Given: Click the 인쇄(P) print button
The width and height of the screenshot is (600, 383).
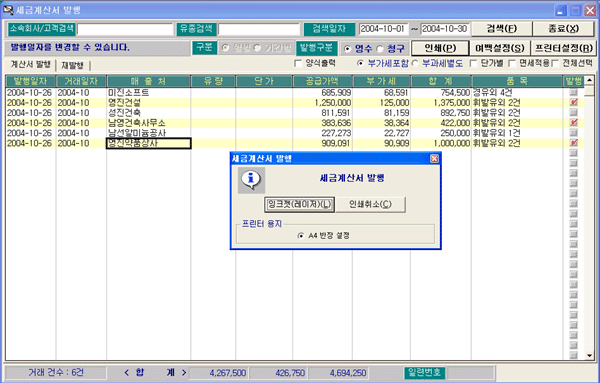Looking at the screenshot, I should coord(440,48).
